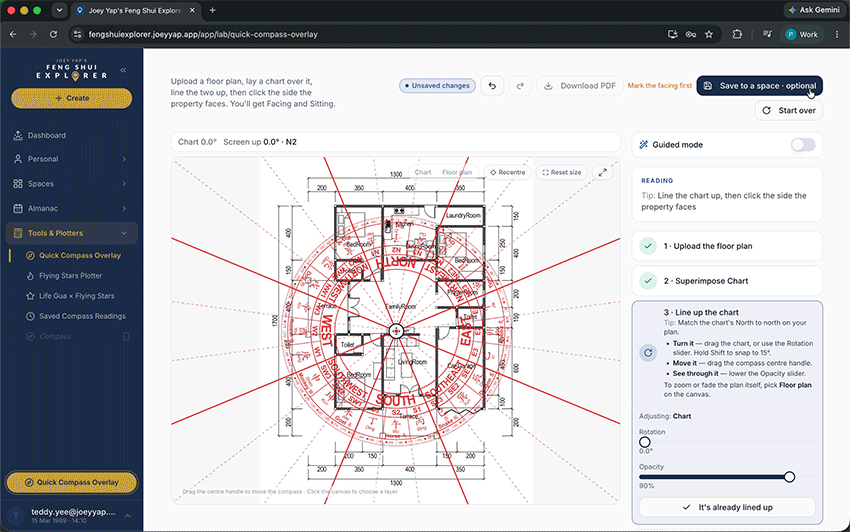Screen dimensions: 850x532
Task: Open Life Gua × Flying Stars
Action: pyautogui.click(x=76, y=296)
